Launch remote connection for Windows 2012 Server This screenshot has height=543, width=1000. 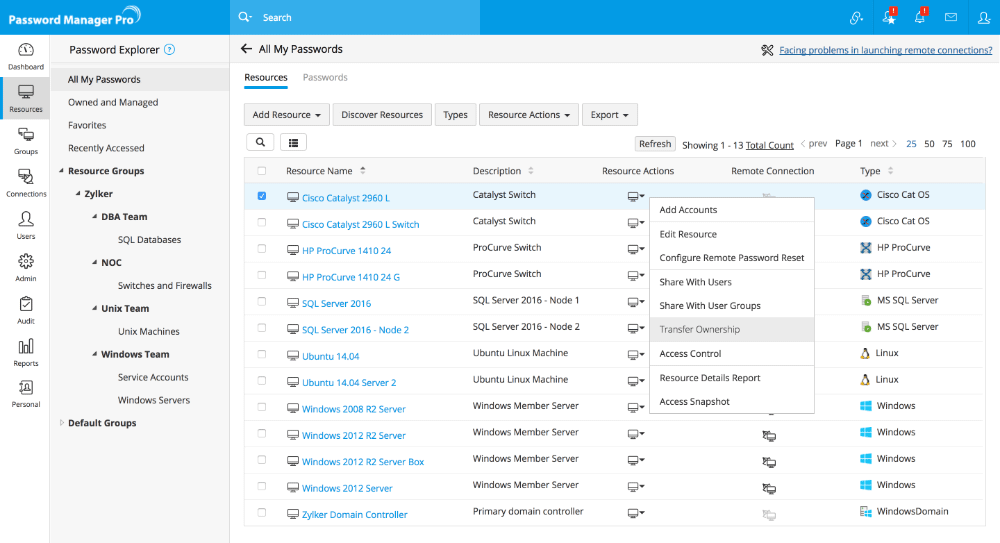pyautogui.click(x=769, y=488)
